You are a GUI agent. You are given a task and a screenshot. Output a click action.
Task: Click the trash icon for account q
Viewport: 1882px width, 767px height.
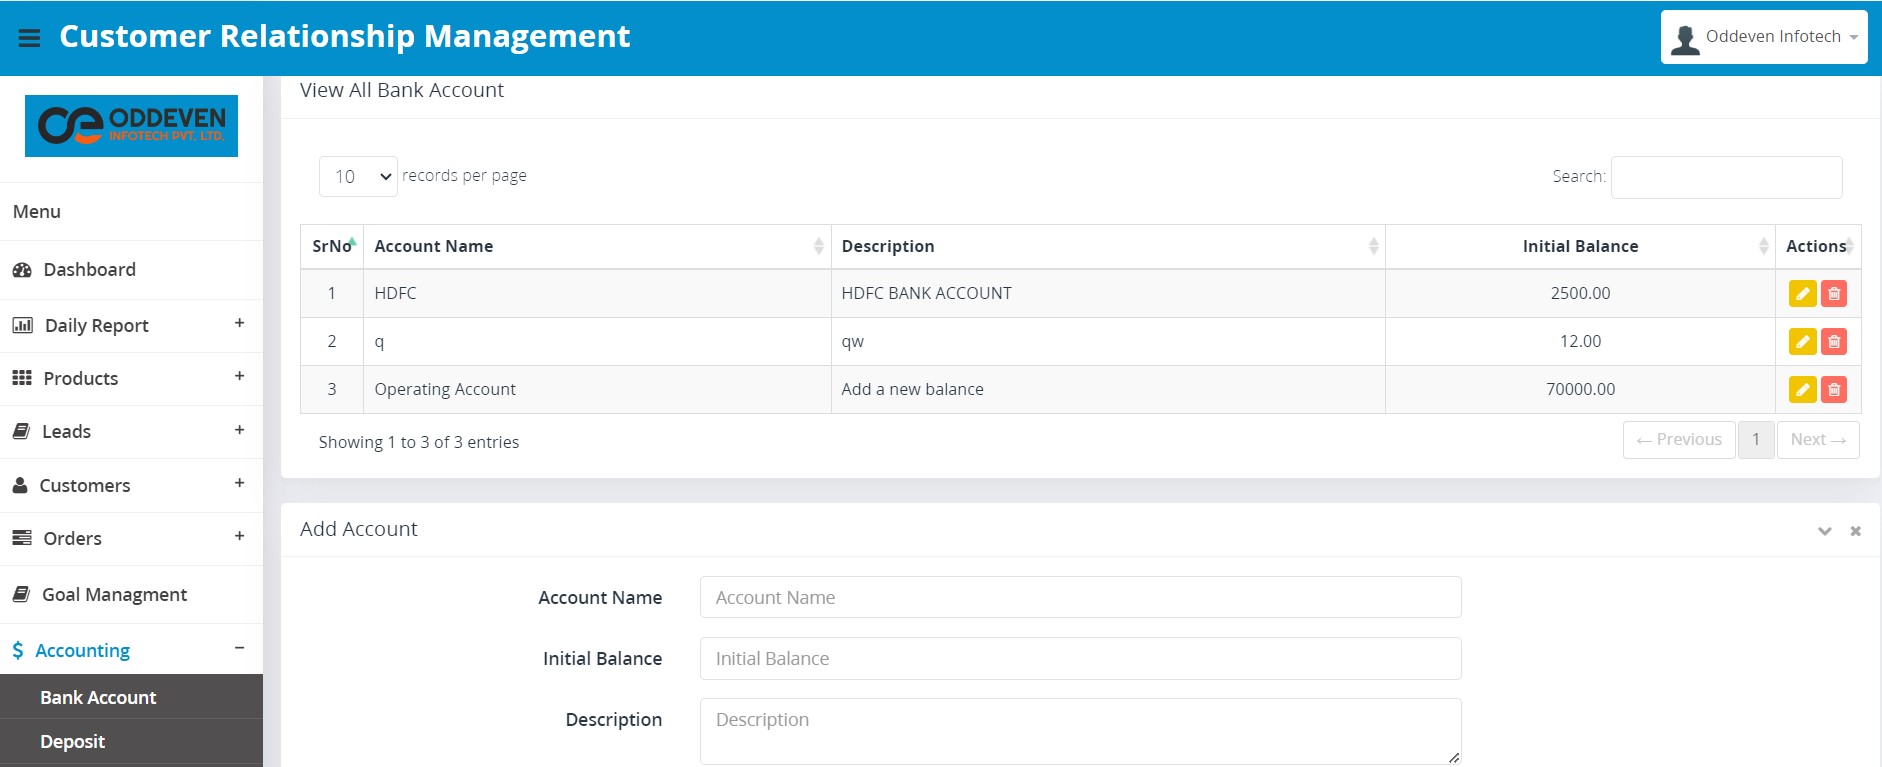tap(1834, 342)
